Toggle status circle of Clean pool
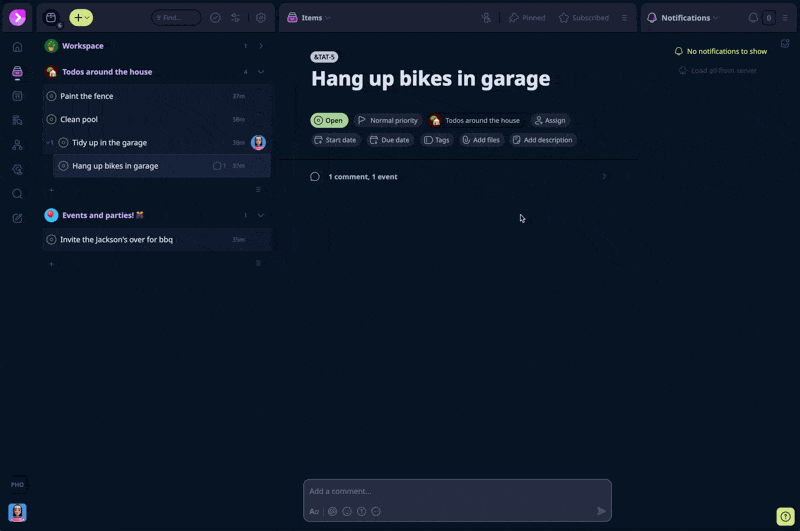 point(51,119)
